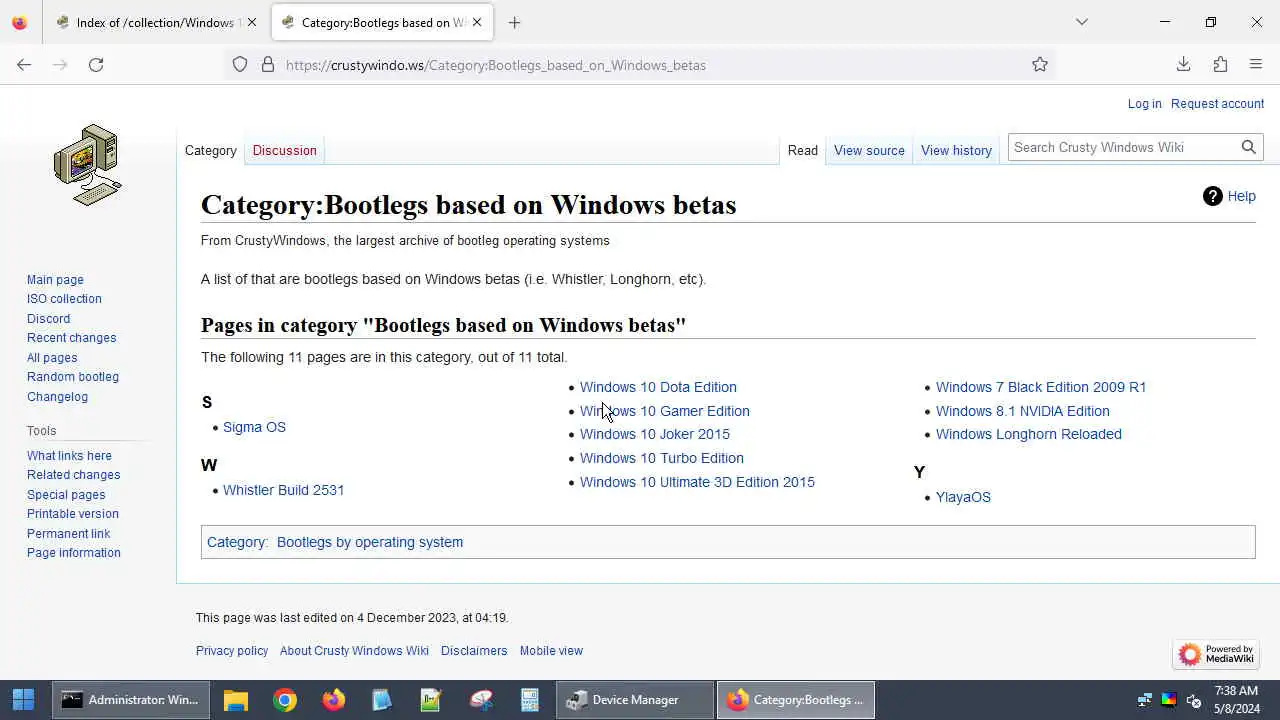Open Windows 10 Turbo Edition page
The image size is (1280, 720).
(662, 458)
